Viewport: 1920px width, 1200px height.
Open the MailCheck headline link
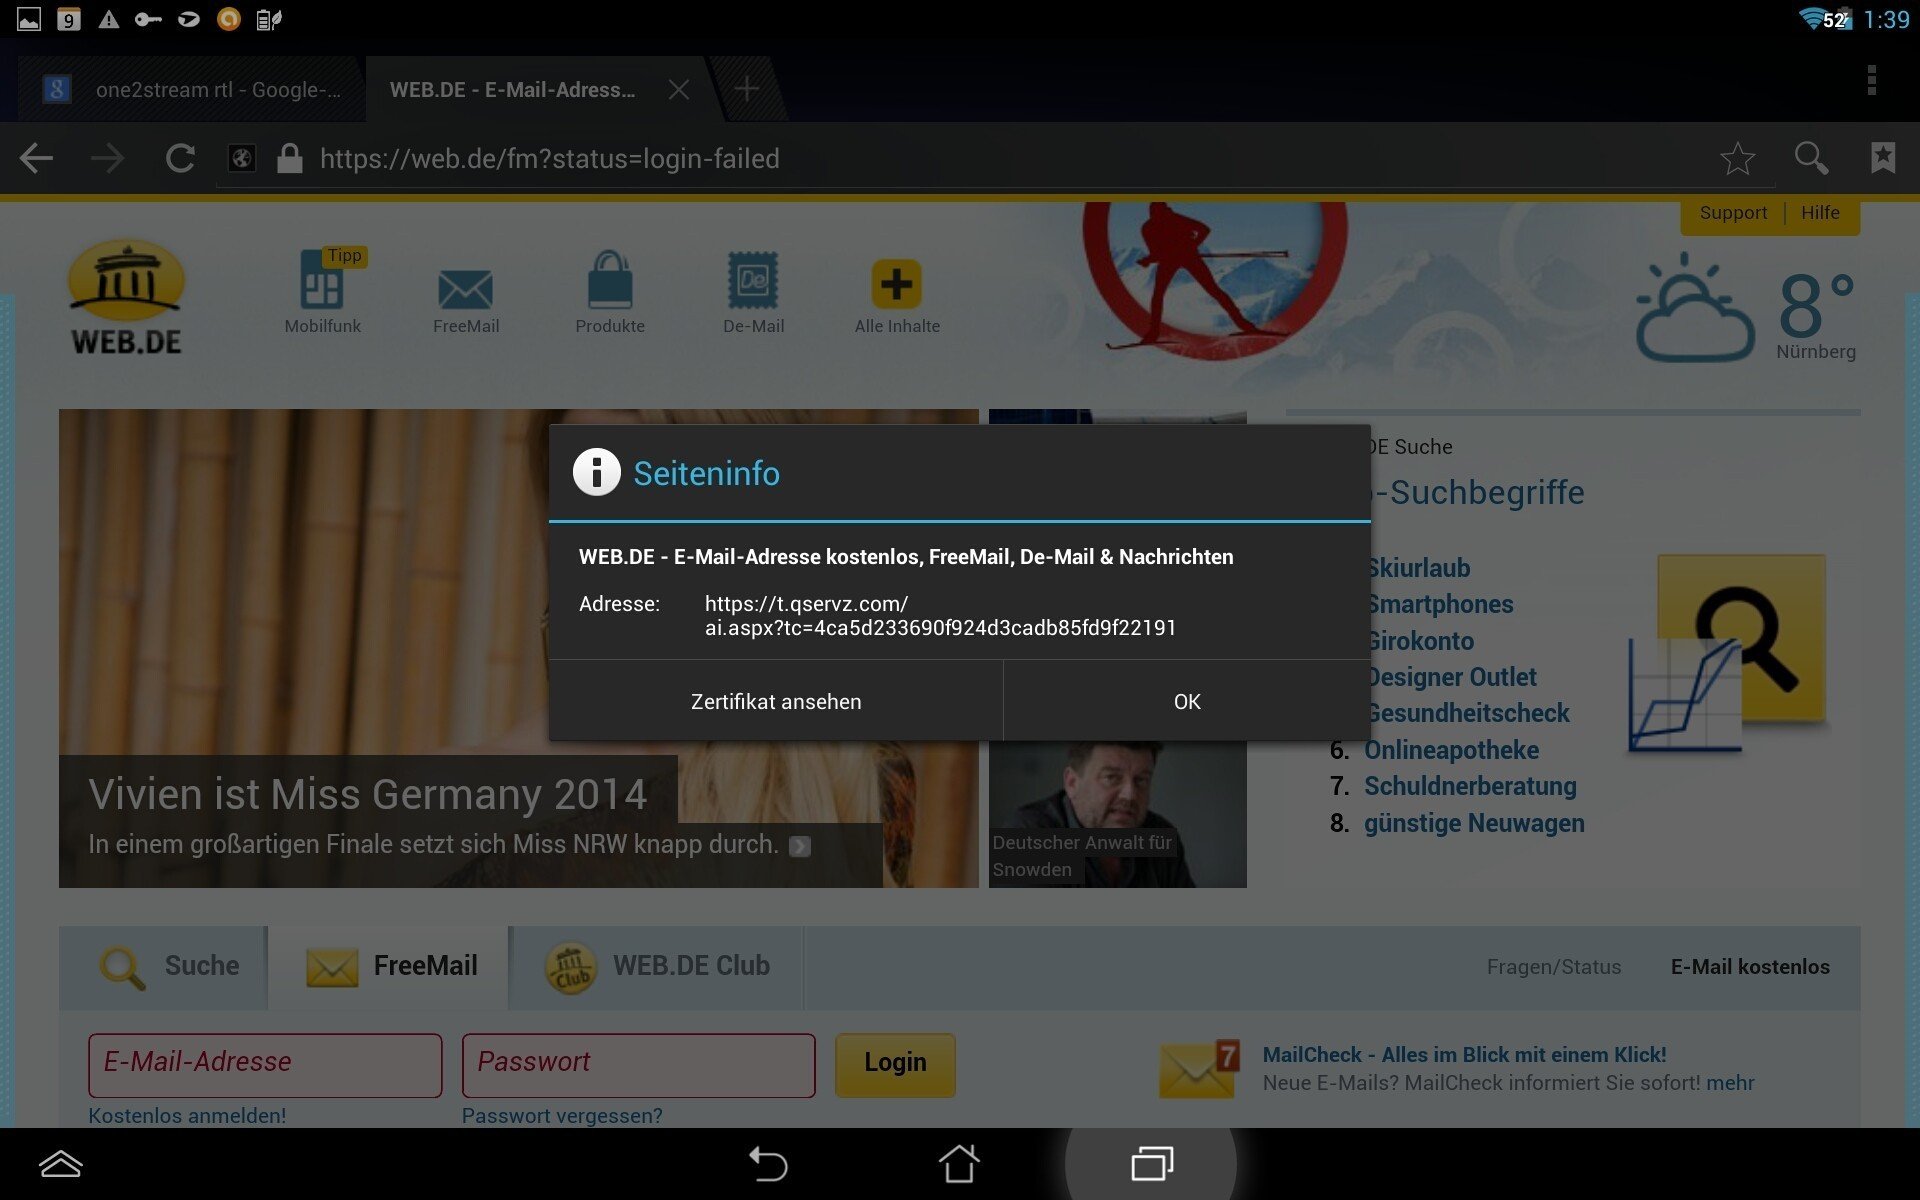coord(1464,1054)
